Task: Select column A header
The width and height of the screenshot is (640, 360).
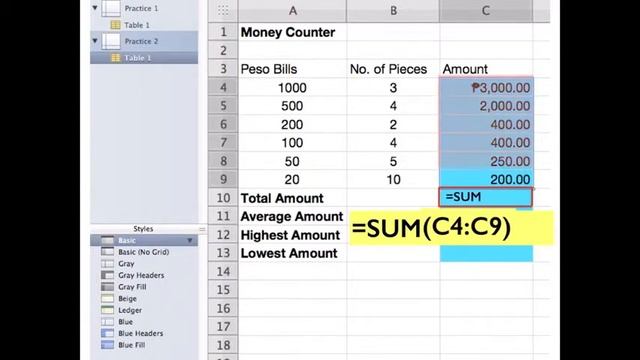Action: (x=292, y=11)
